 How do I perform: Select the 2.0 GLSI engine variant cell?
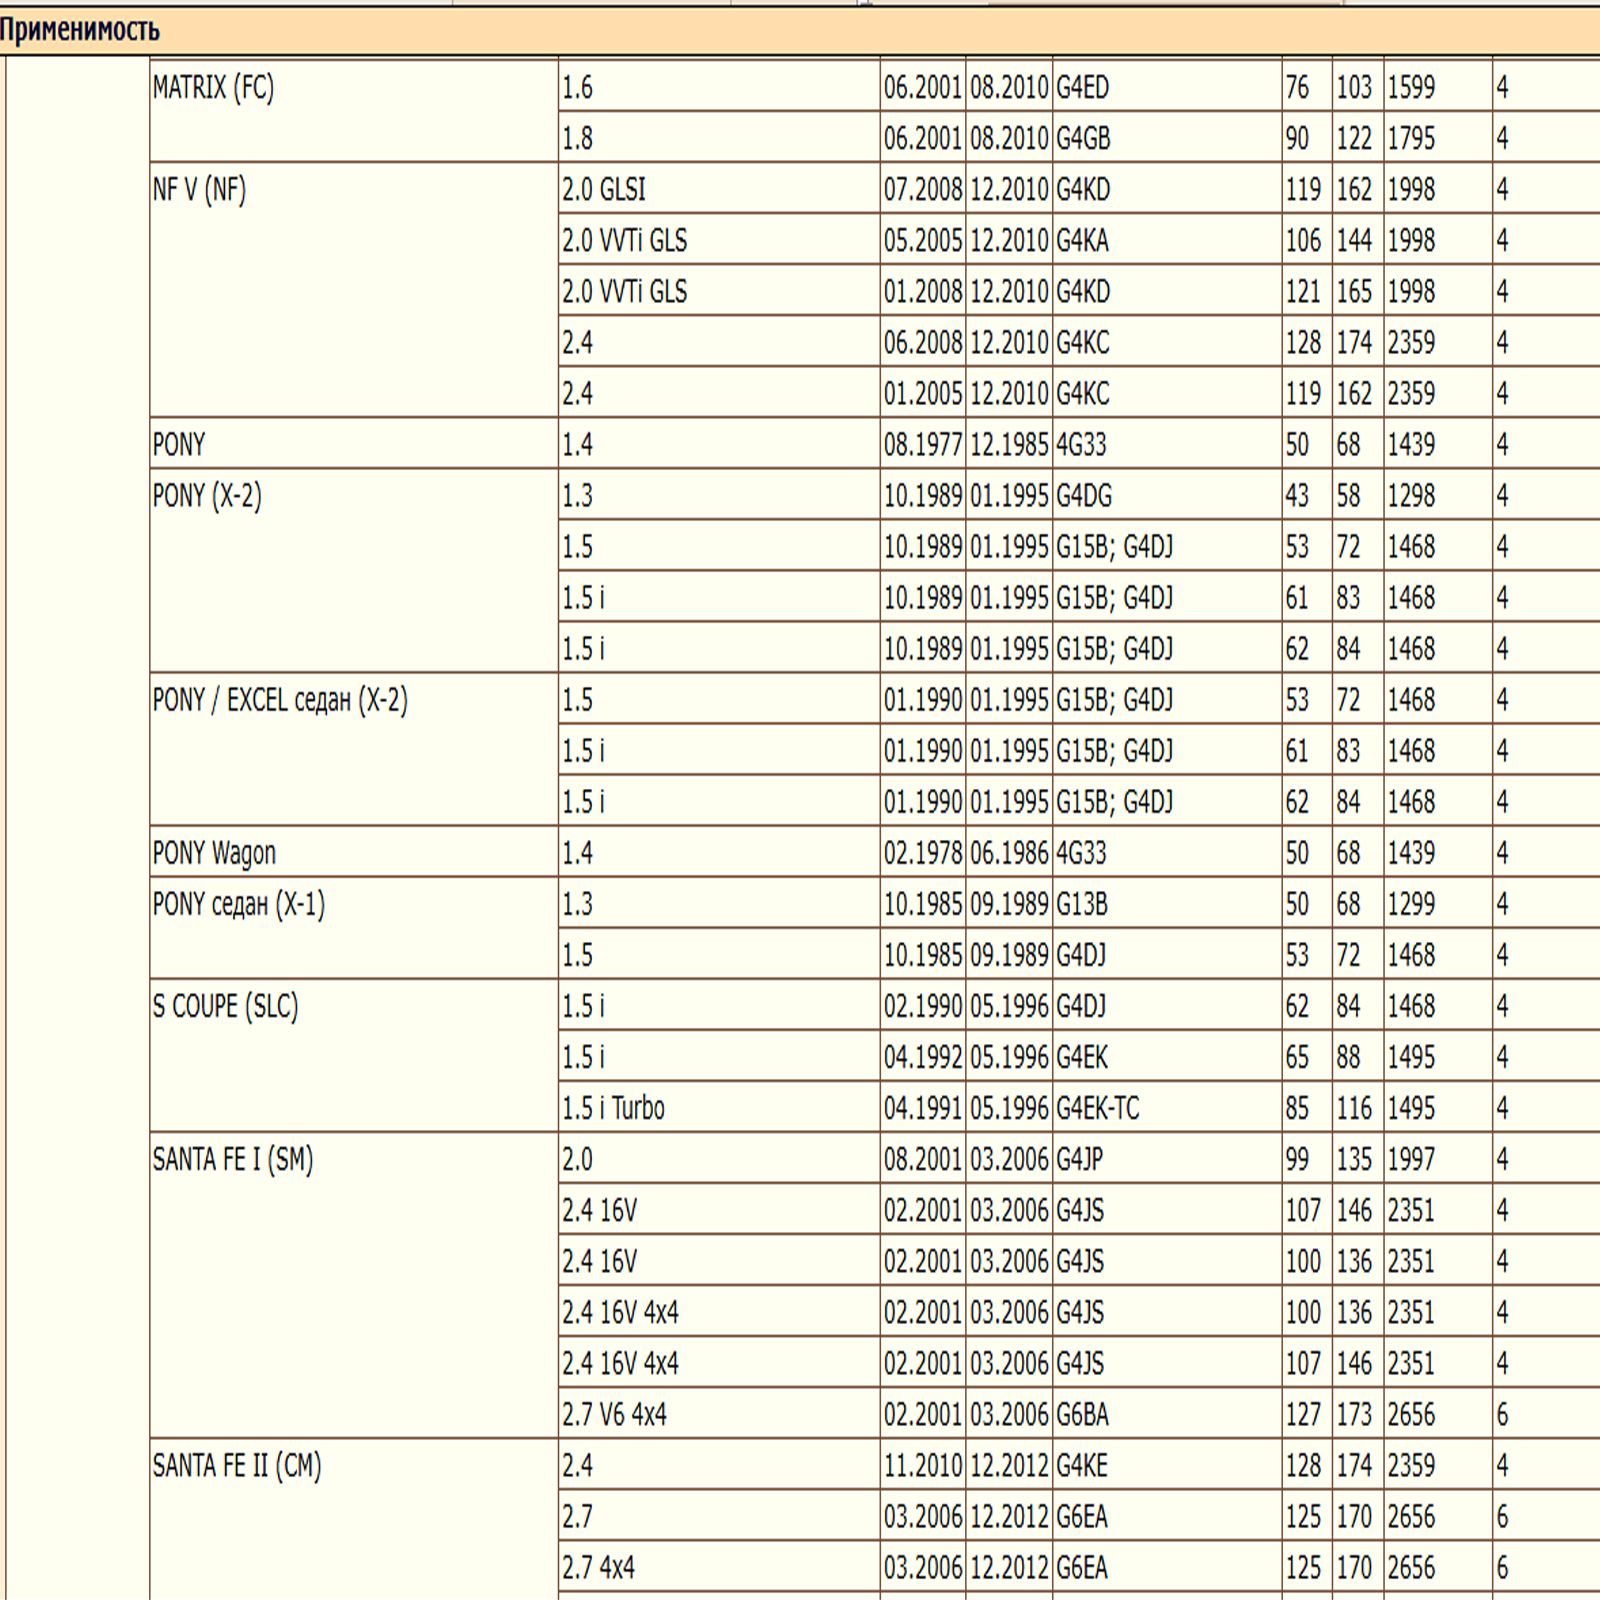tap(604, 190)
